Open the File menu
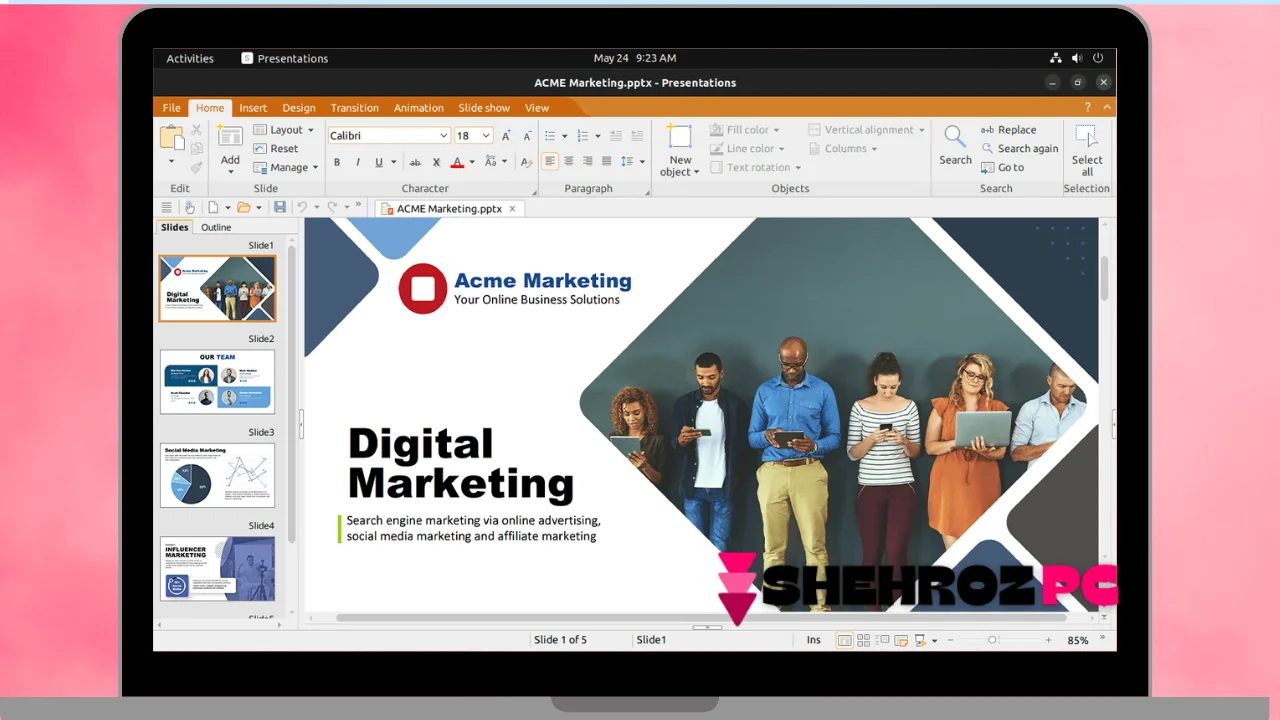The image size is (1280, 720). pos(172,108)
